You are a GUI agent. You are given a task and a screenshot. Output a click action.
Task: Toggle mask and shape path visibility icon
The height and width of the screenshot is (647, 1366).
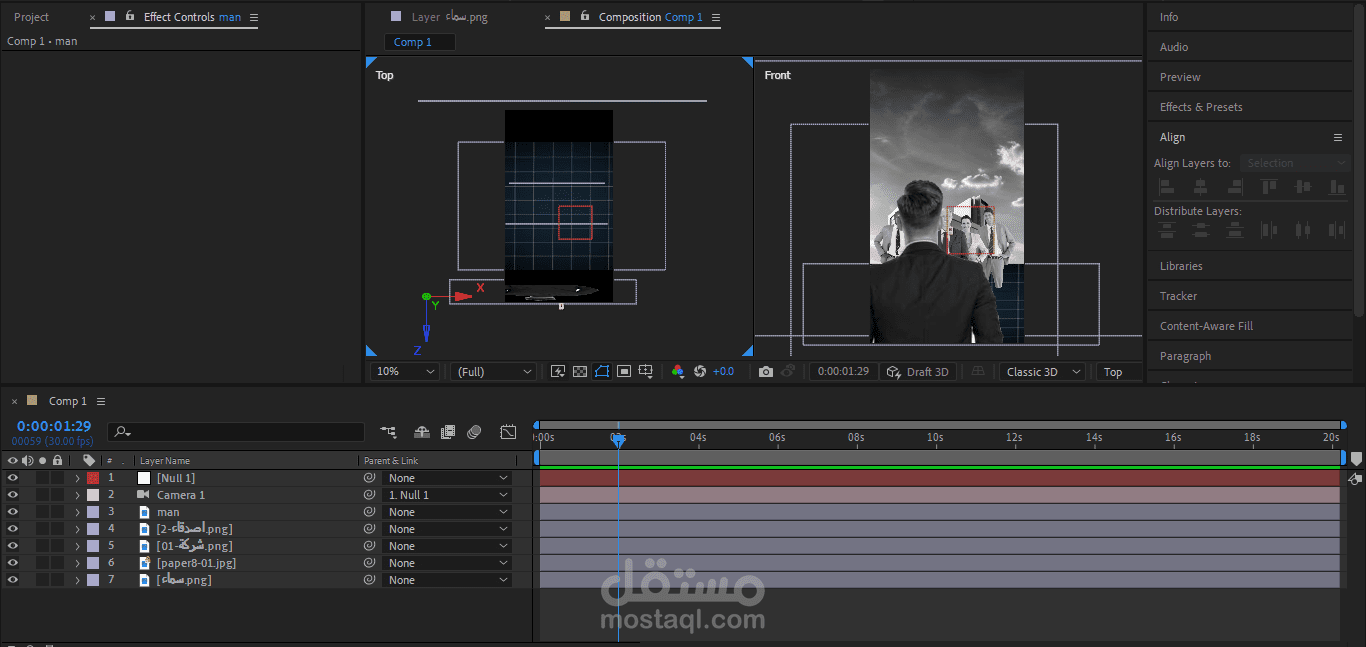(x=602, y=372)
